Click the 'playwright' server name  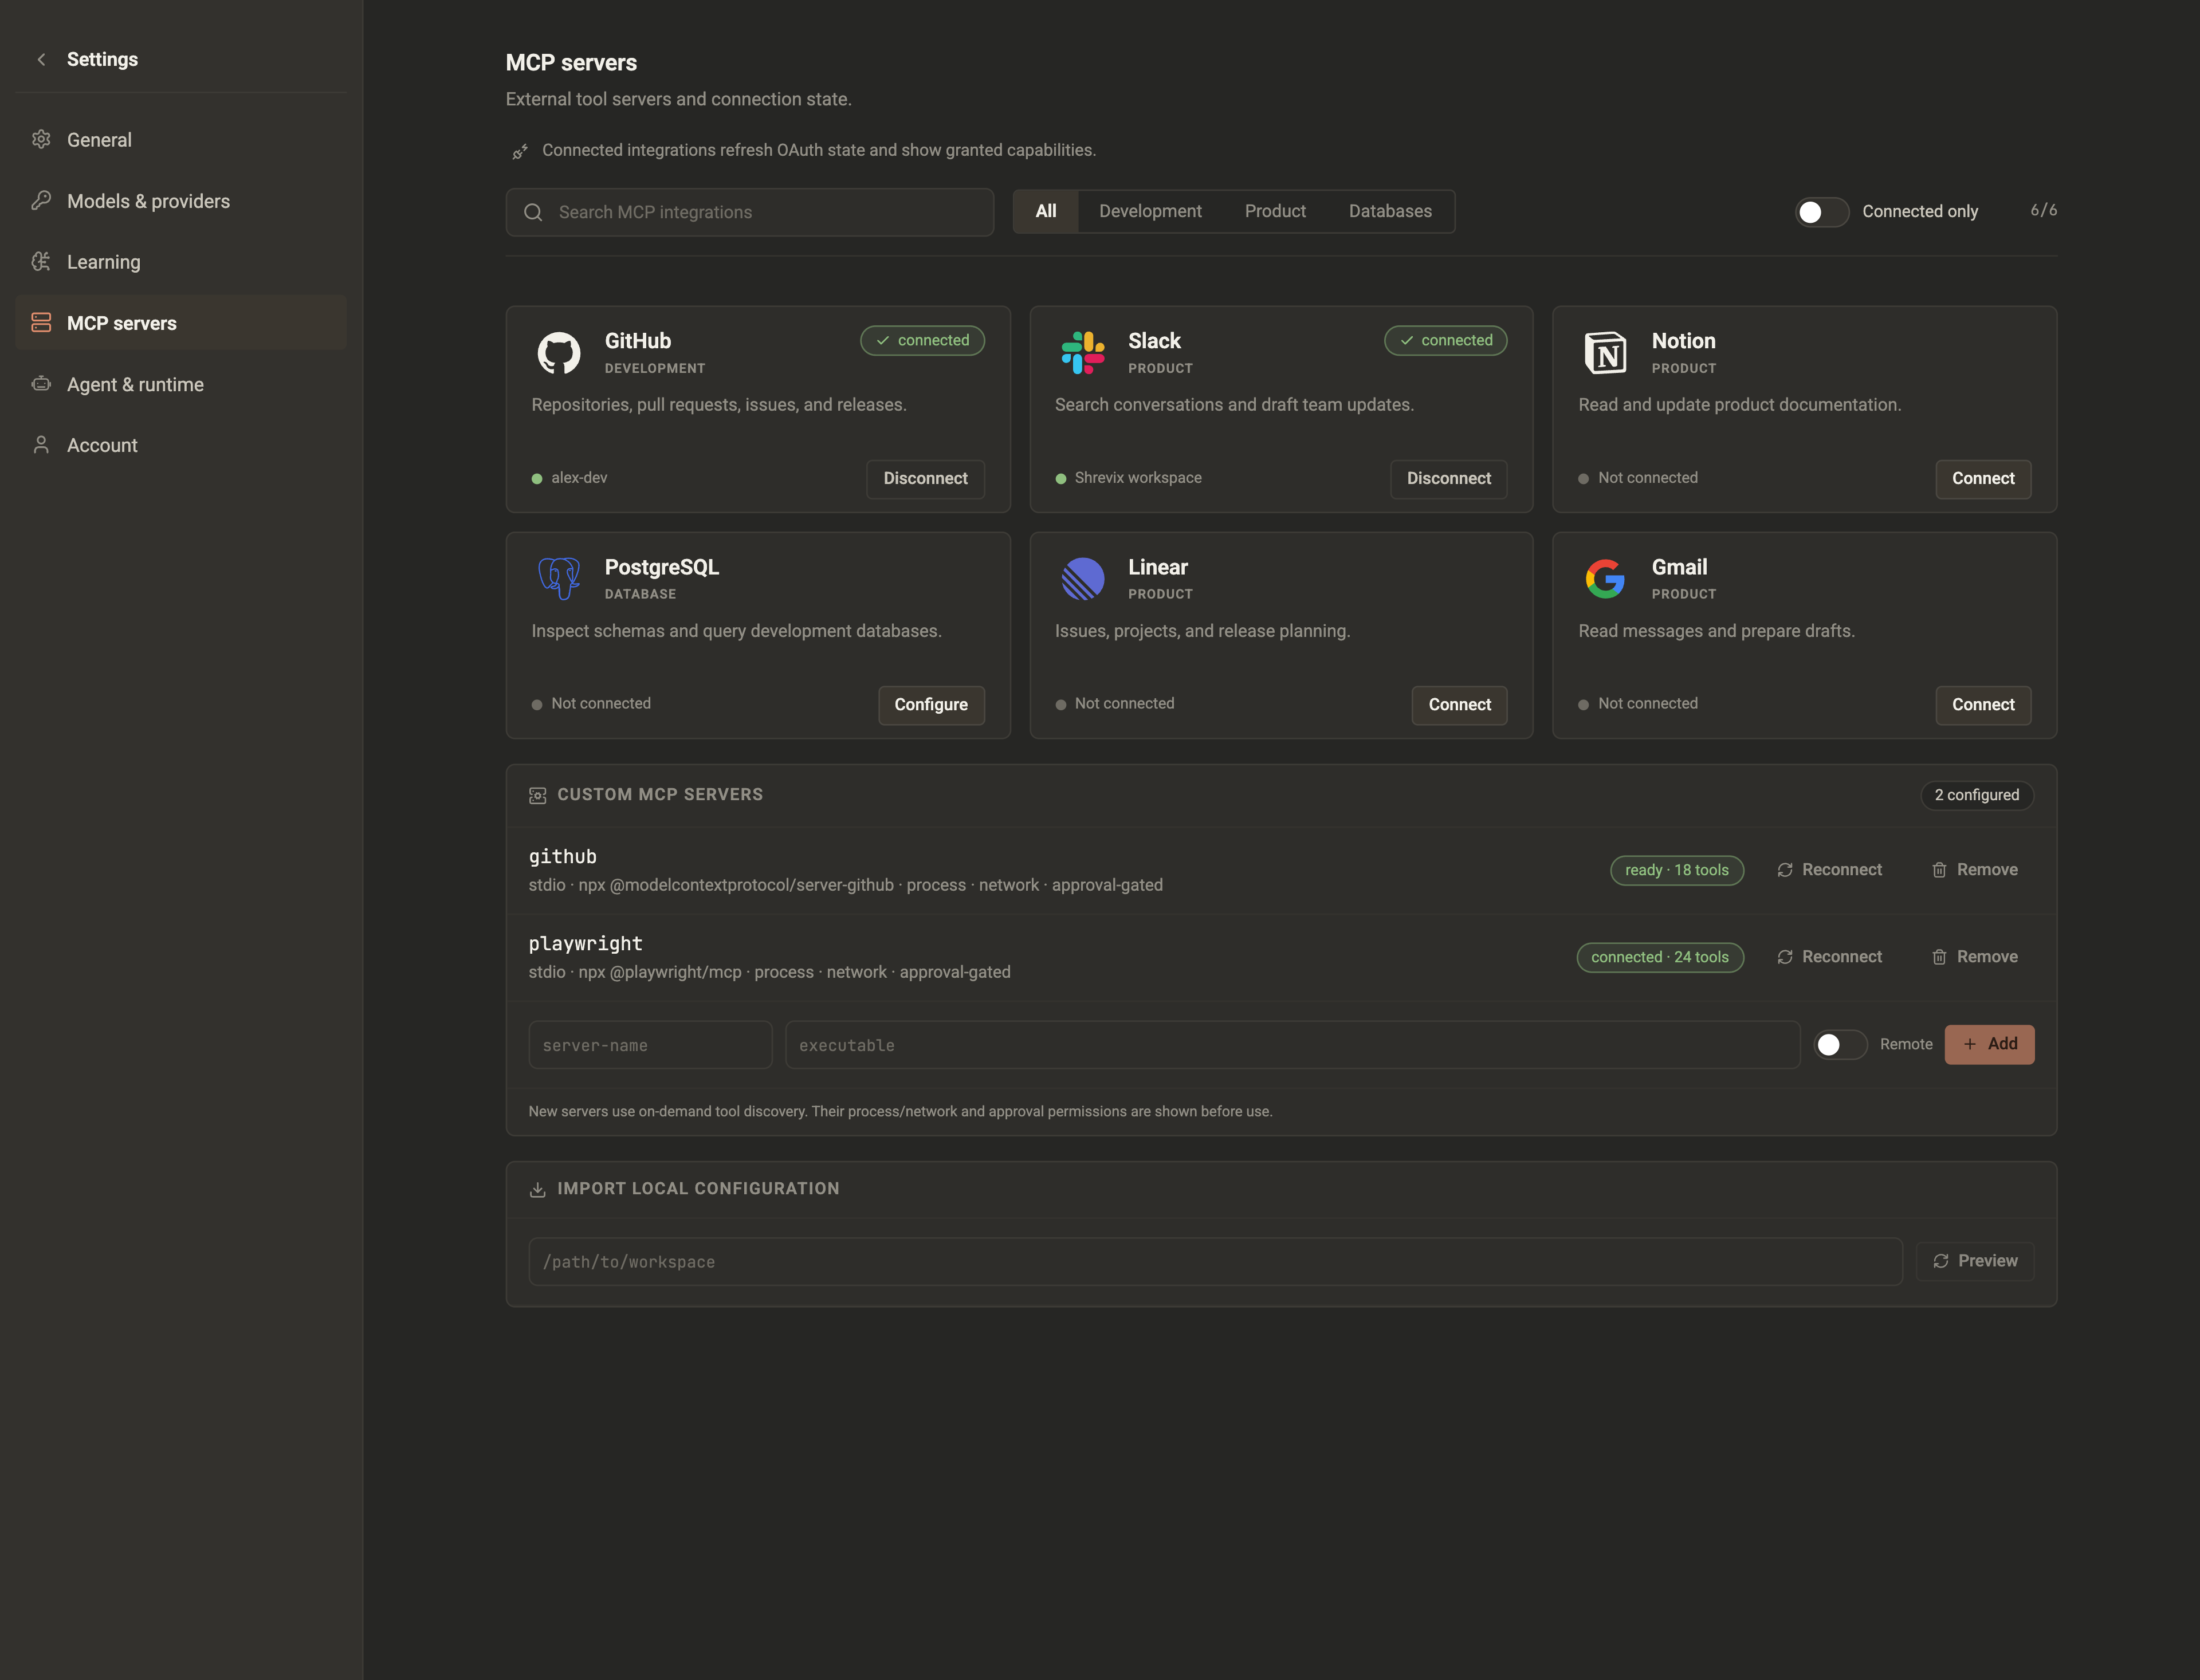(585, 944)
